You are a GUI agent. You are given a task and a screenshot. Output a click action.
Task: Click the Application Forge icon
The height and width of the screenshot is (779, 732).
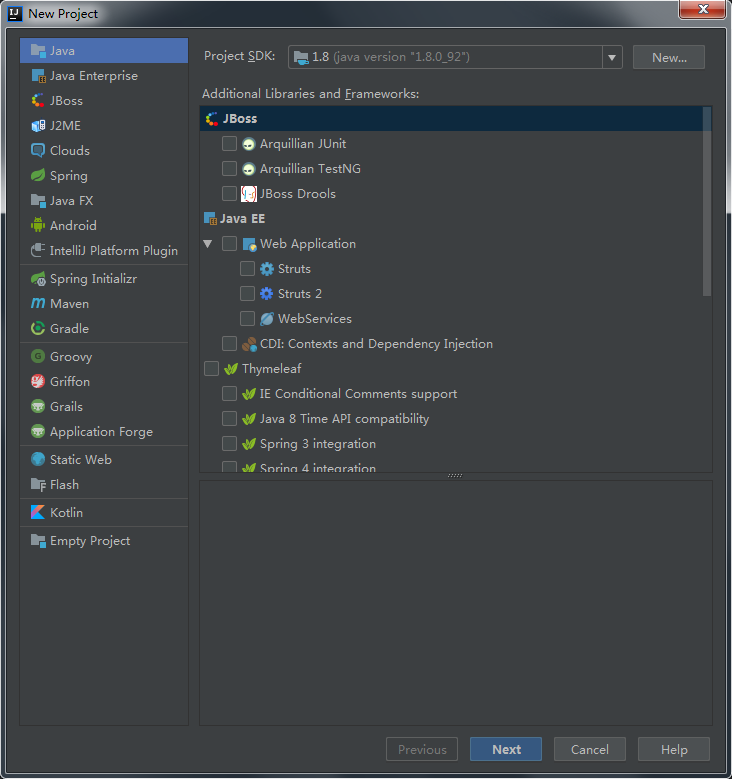coord(38,431)
